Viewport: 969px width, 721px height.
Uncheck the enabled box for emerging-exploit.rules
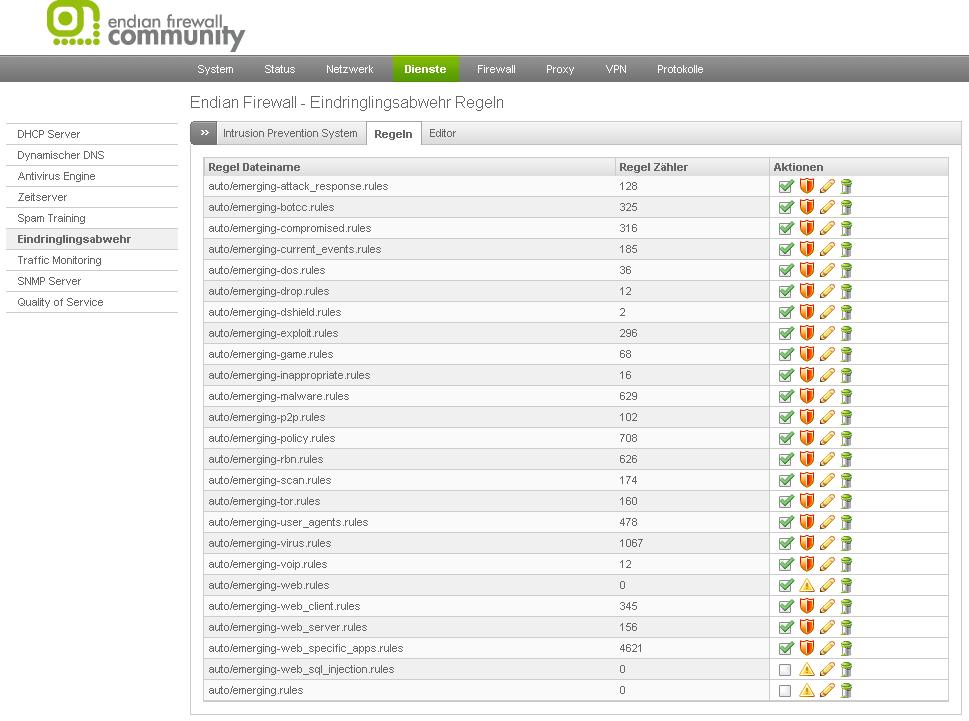tap(785, 333)
